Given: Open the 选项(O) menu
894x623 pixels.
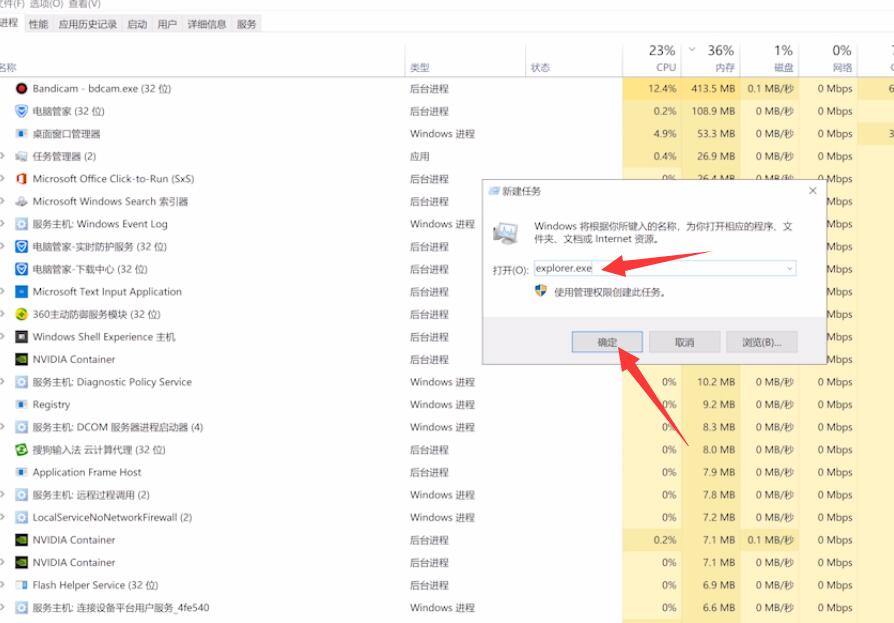Looking at the screenshot, I should click(x=46, y=4).
